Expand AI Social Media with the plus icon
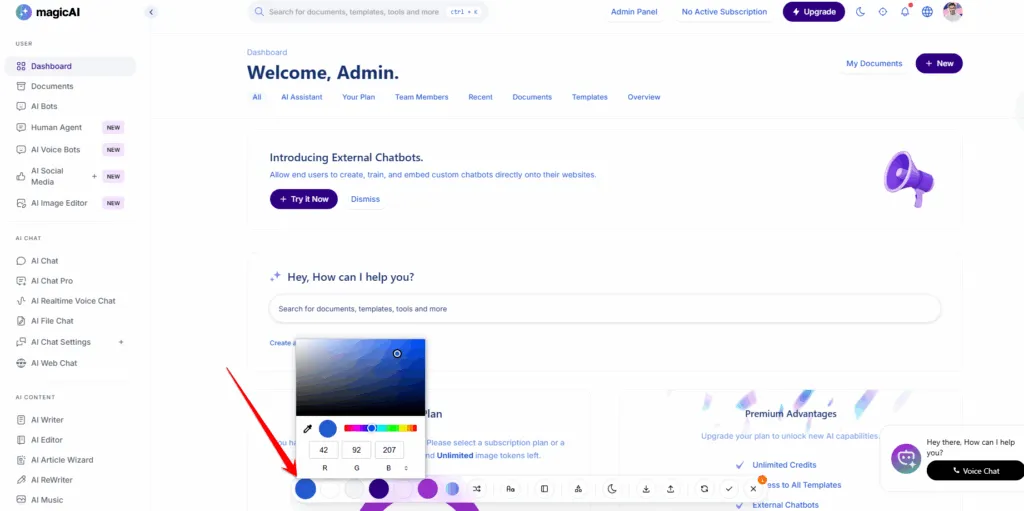 [x=94, y=176]
